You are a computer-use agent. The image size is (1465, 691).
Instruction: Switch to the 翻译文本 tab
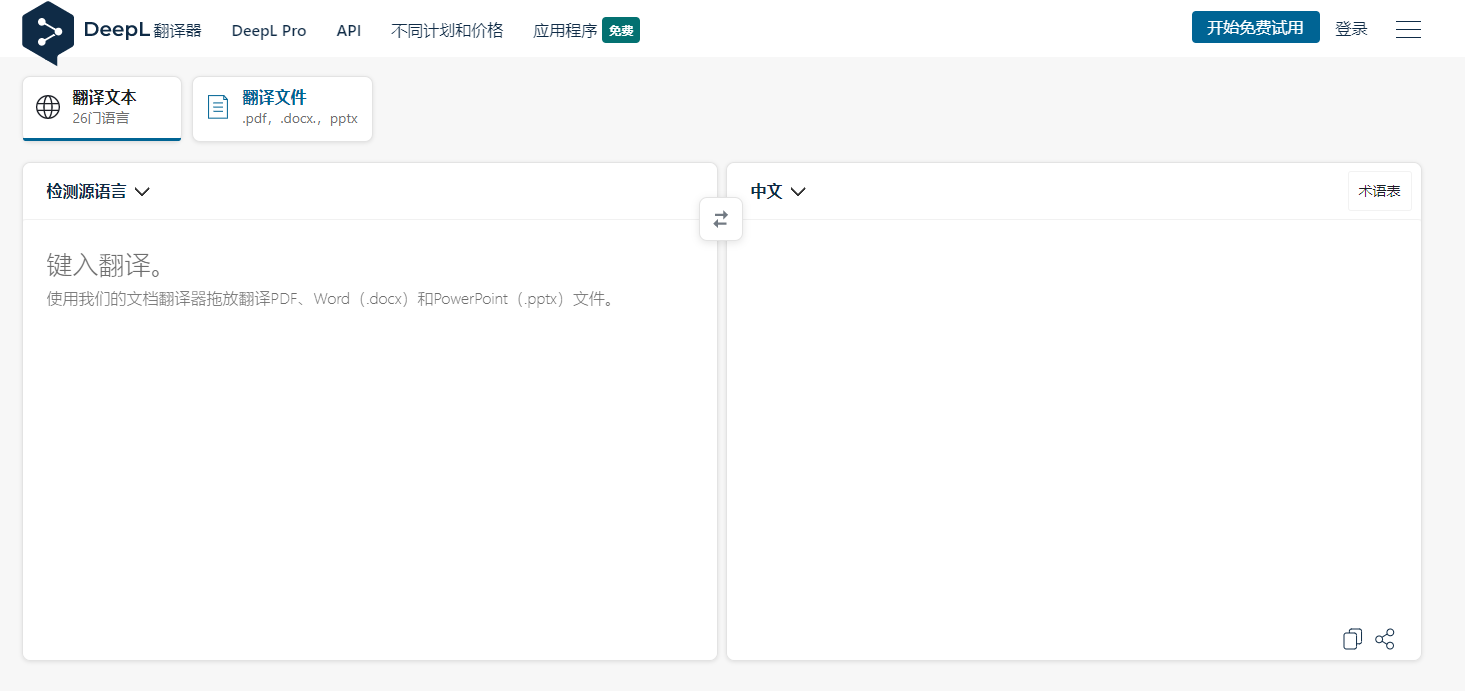coord(102,108)
